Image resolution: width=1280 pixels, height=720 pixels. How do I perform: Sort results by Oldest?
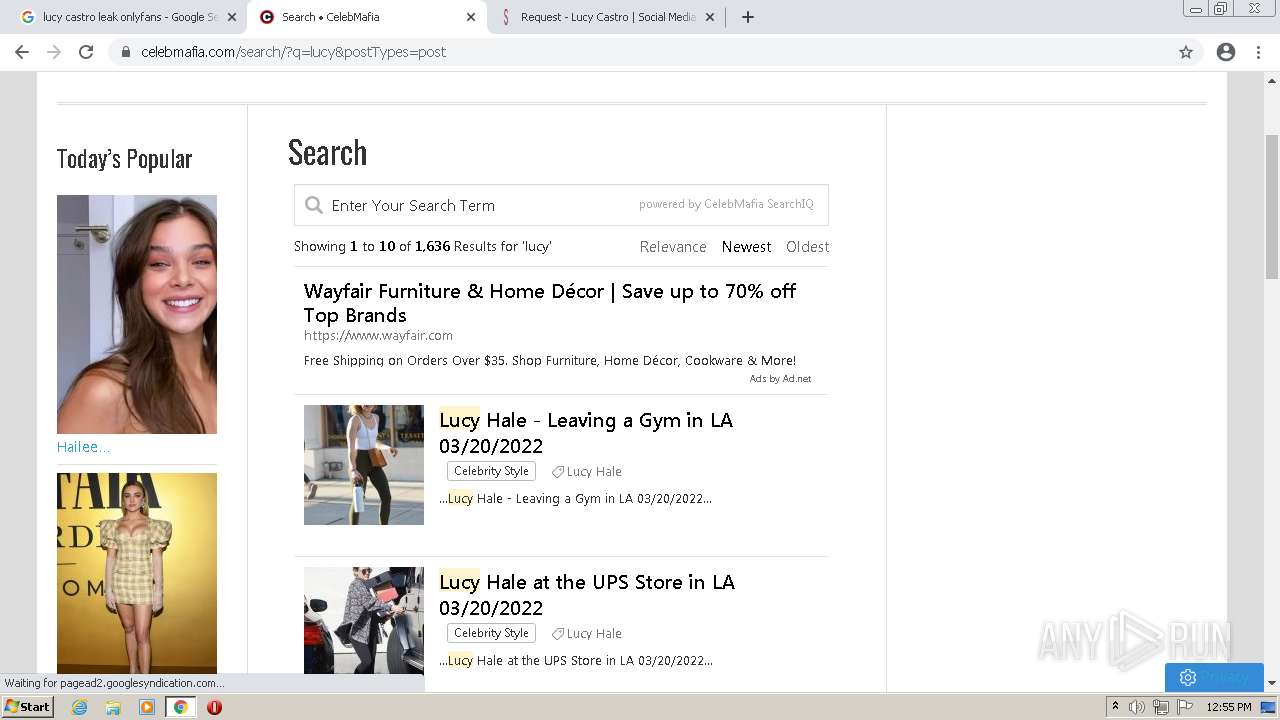coord(807,247)
